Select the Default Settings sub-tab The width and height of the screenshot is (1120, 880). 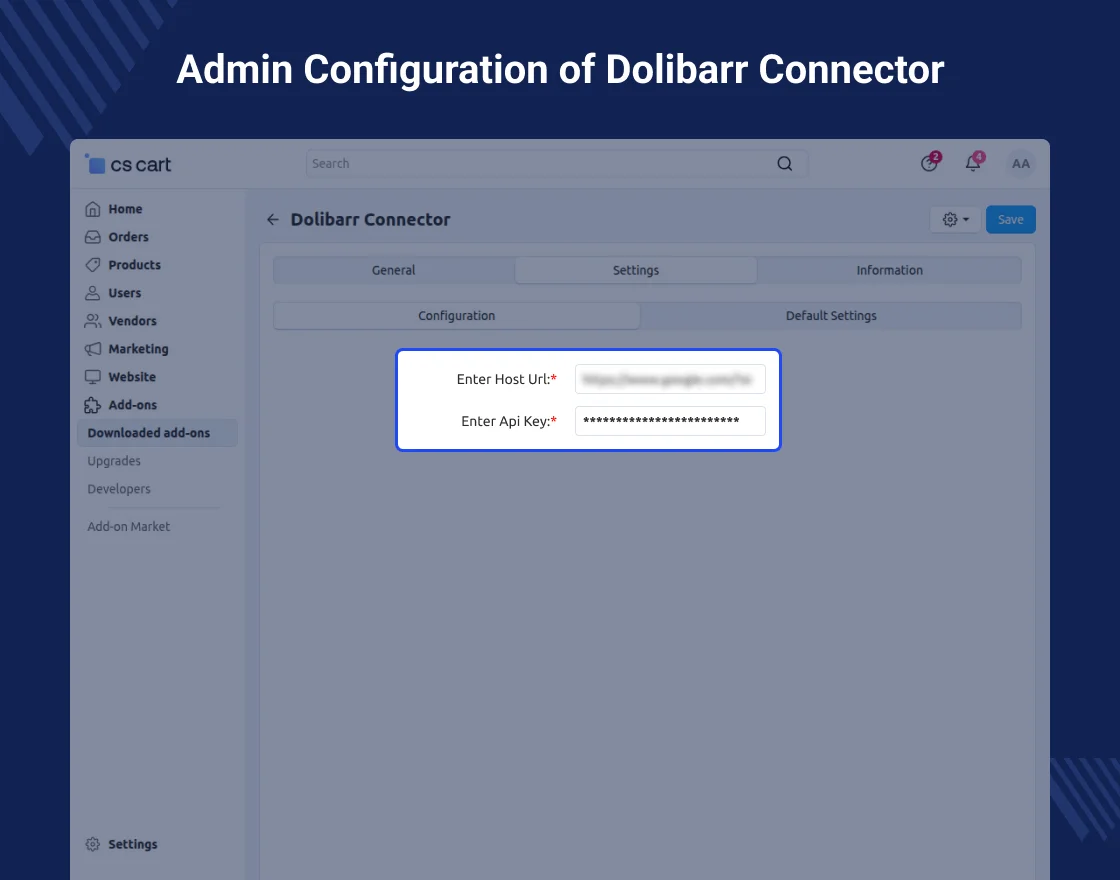831,316
